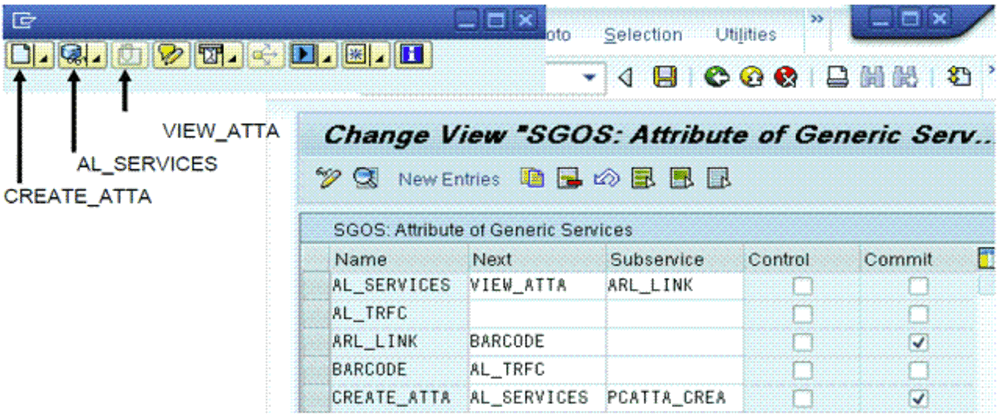Click the Find Next binoculars icon

(x=906, y=78)
